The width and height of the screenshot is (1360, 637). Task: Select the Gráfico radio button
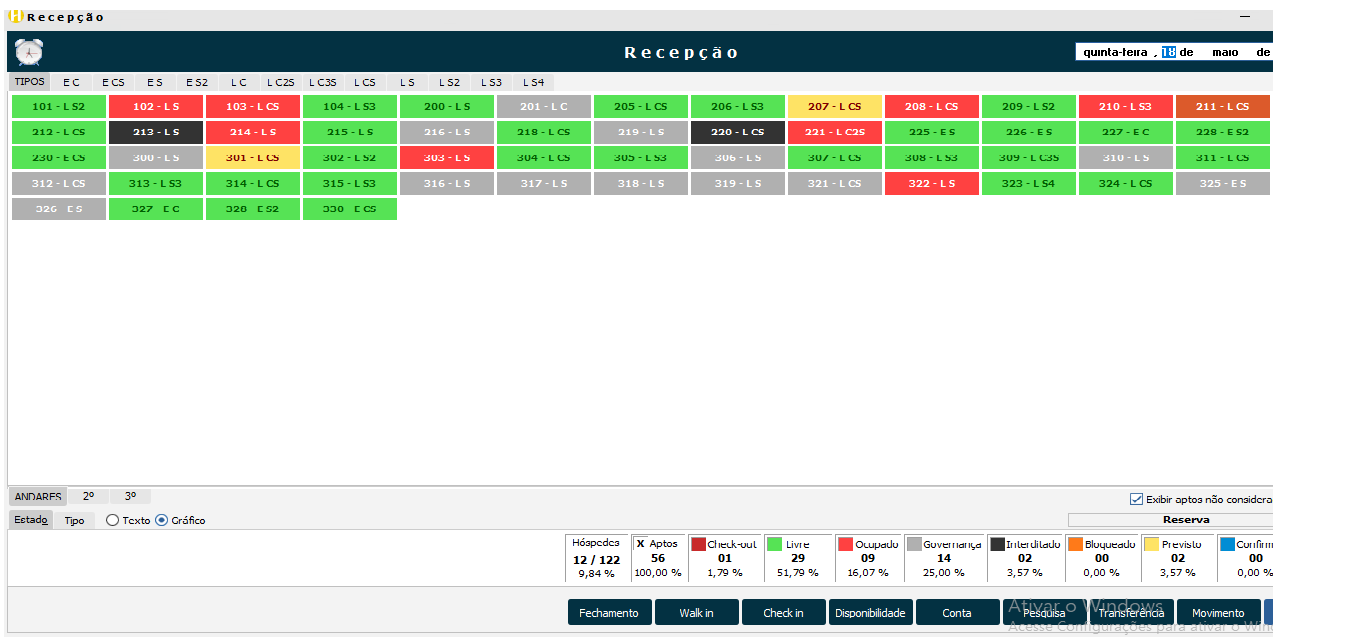(161, 520)
